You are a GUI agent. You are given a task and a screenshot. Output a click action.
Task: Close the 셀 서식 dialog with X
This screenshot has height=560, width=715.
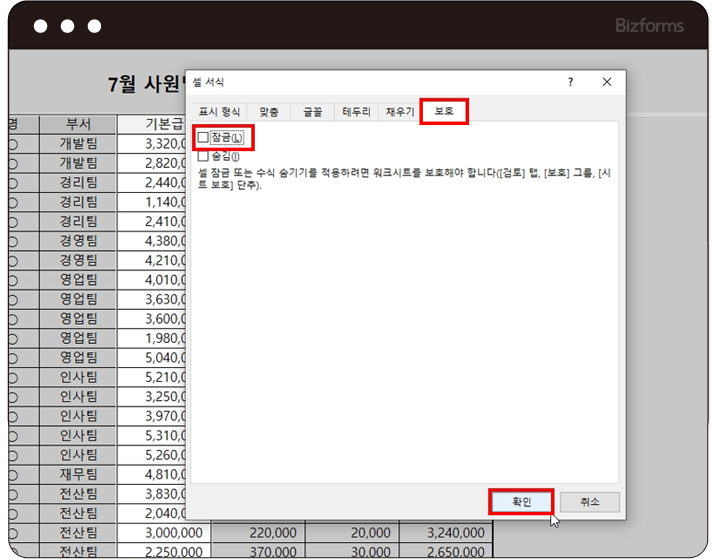pos(606,82)
